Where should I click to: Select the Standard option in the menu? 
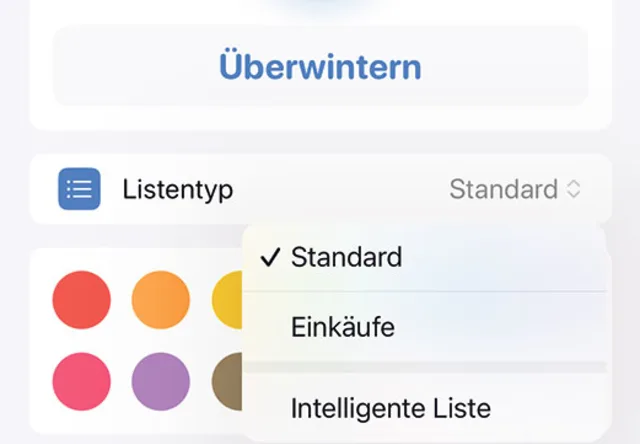(x=346, y=257)
